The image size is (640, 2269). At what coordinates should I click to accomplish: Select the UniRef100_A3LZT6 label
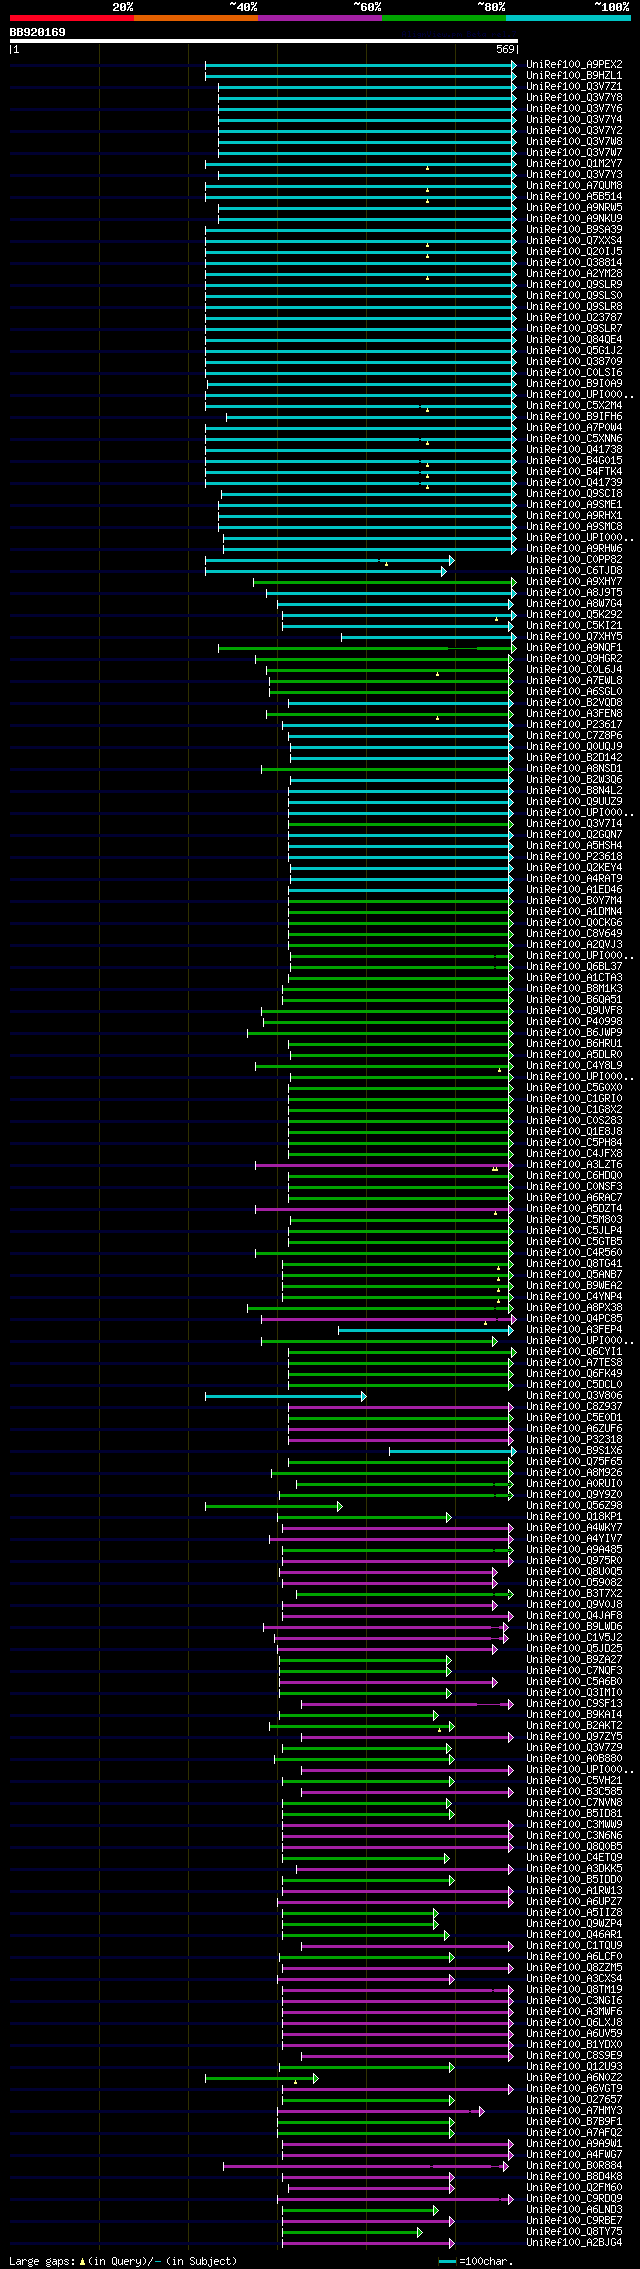click(574, 1164)
